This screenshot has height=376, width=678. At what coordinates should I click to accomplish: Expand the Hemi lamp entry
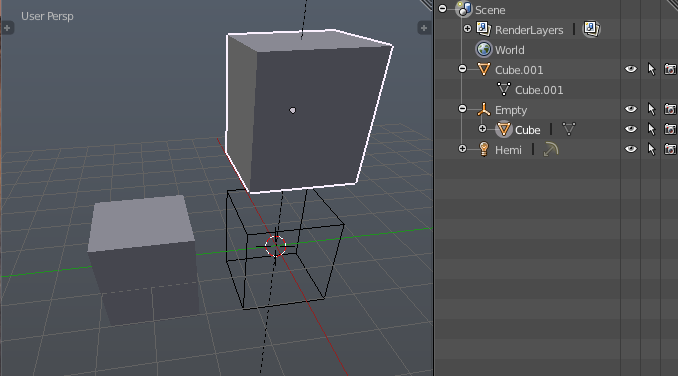pyautogui.click(x=462, y=149)
